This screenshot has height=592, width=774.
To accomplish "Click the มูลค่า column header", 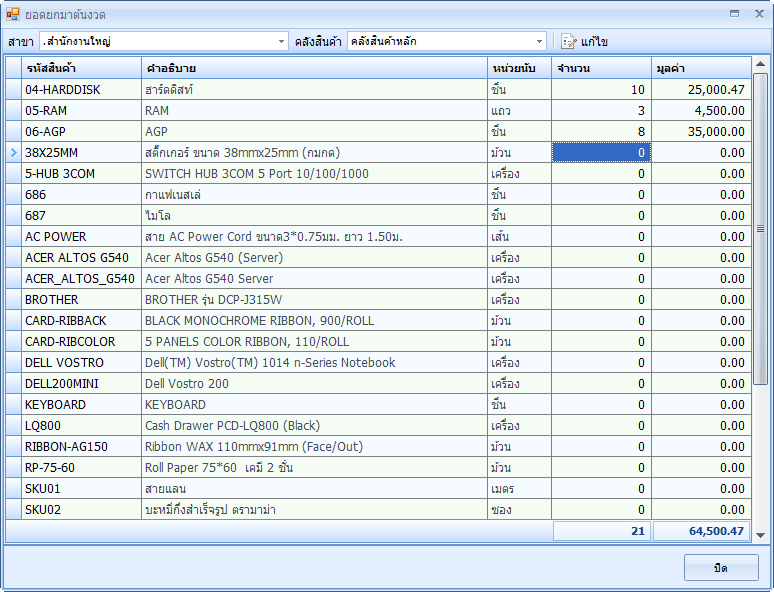I will [x=700, y=67].
